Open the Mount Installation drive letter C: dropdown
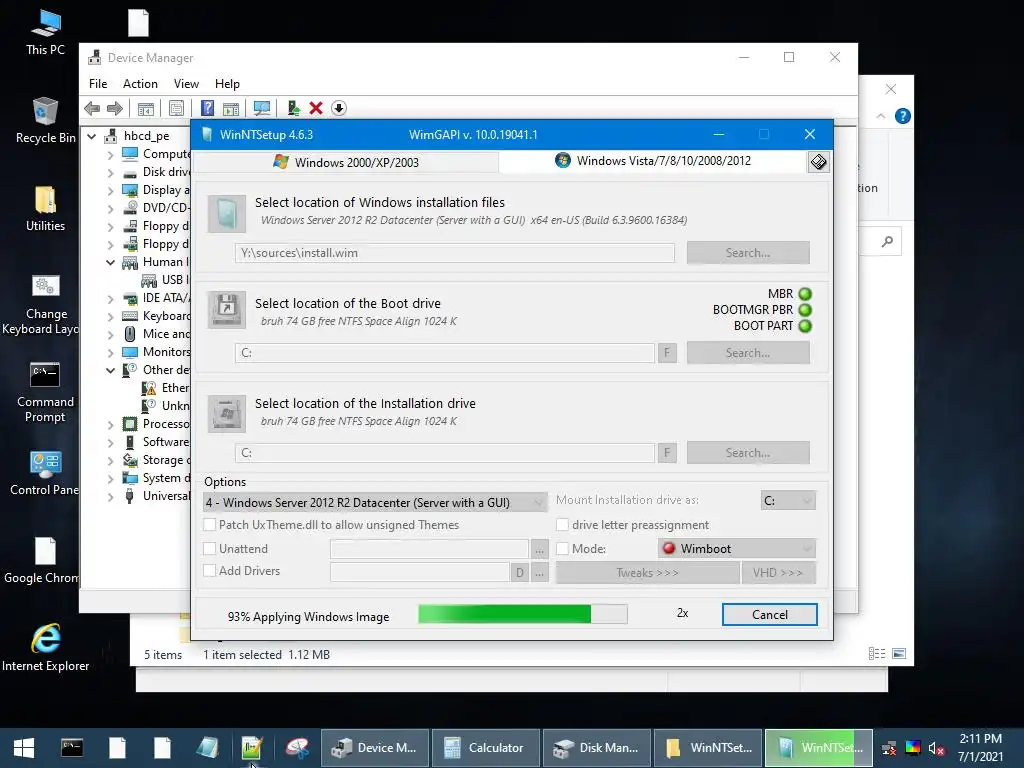The image size is (1024, 768). coord(788,500)
